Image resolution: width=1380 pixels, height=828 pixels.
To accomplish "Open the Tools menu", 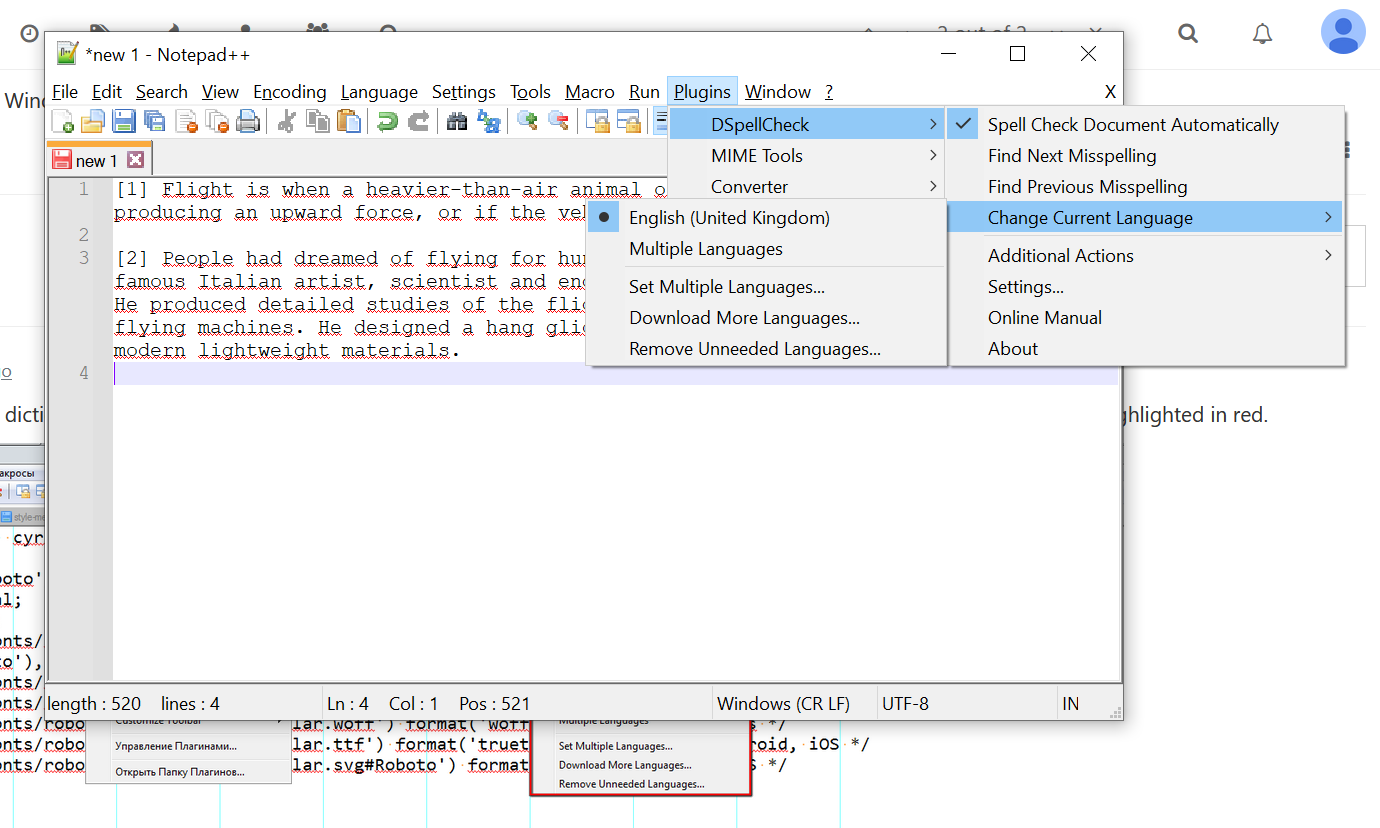I will point(530,92).
